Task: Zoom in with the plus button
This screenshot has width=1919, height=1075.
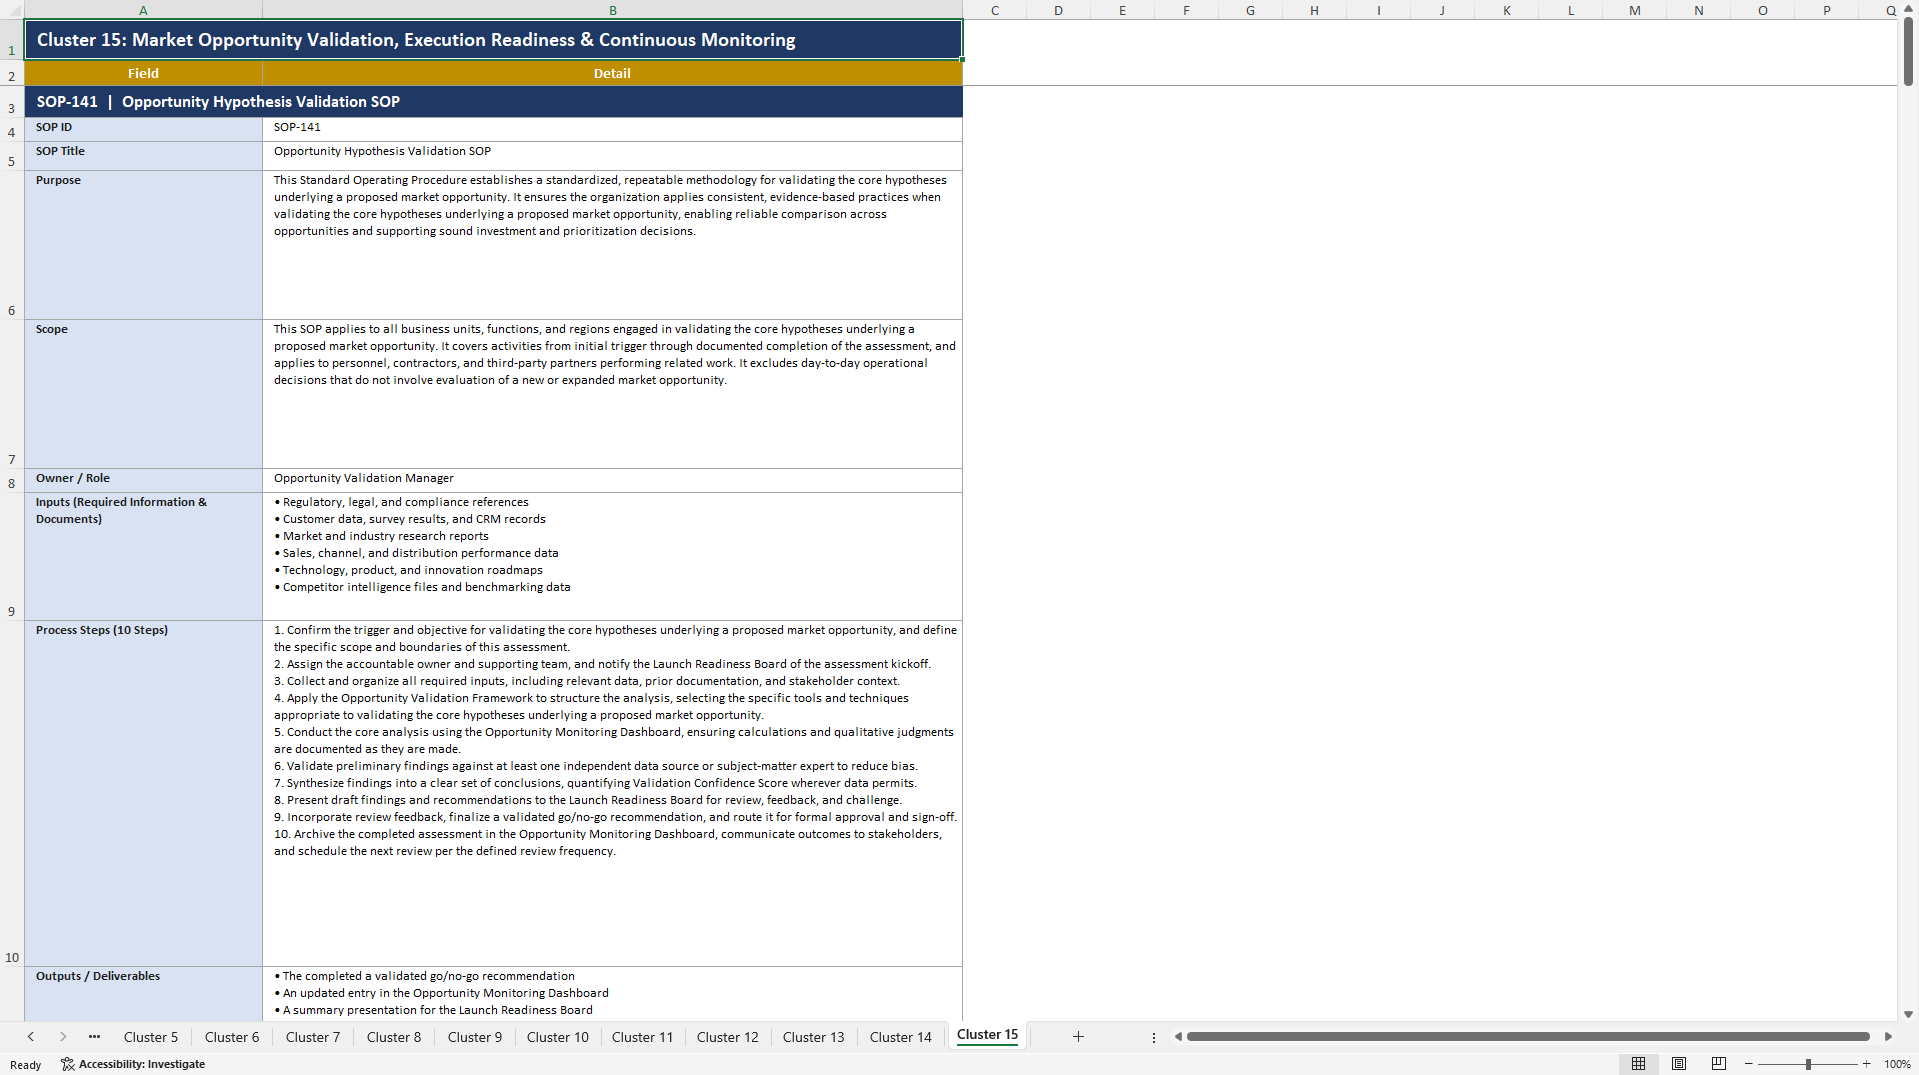Action: [1866, 1064]
